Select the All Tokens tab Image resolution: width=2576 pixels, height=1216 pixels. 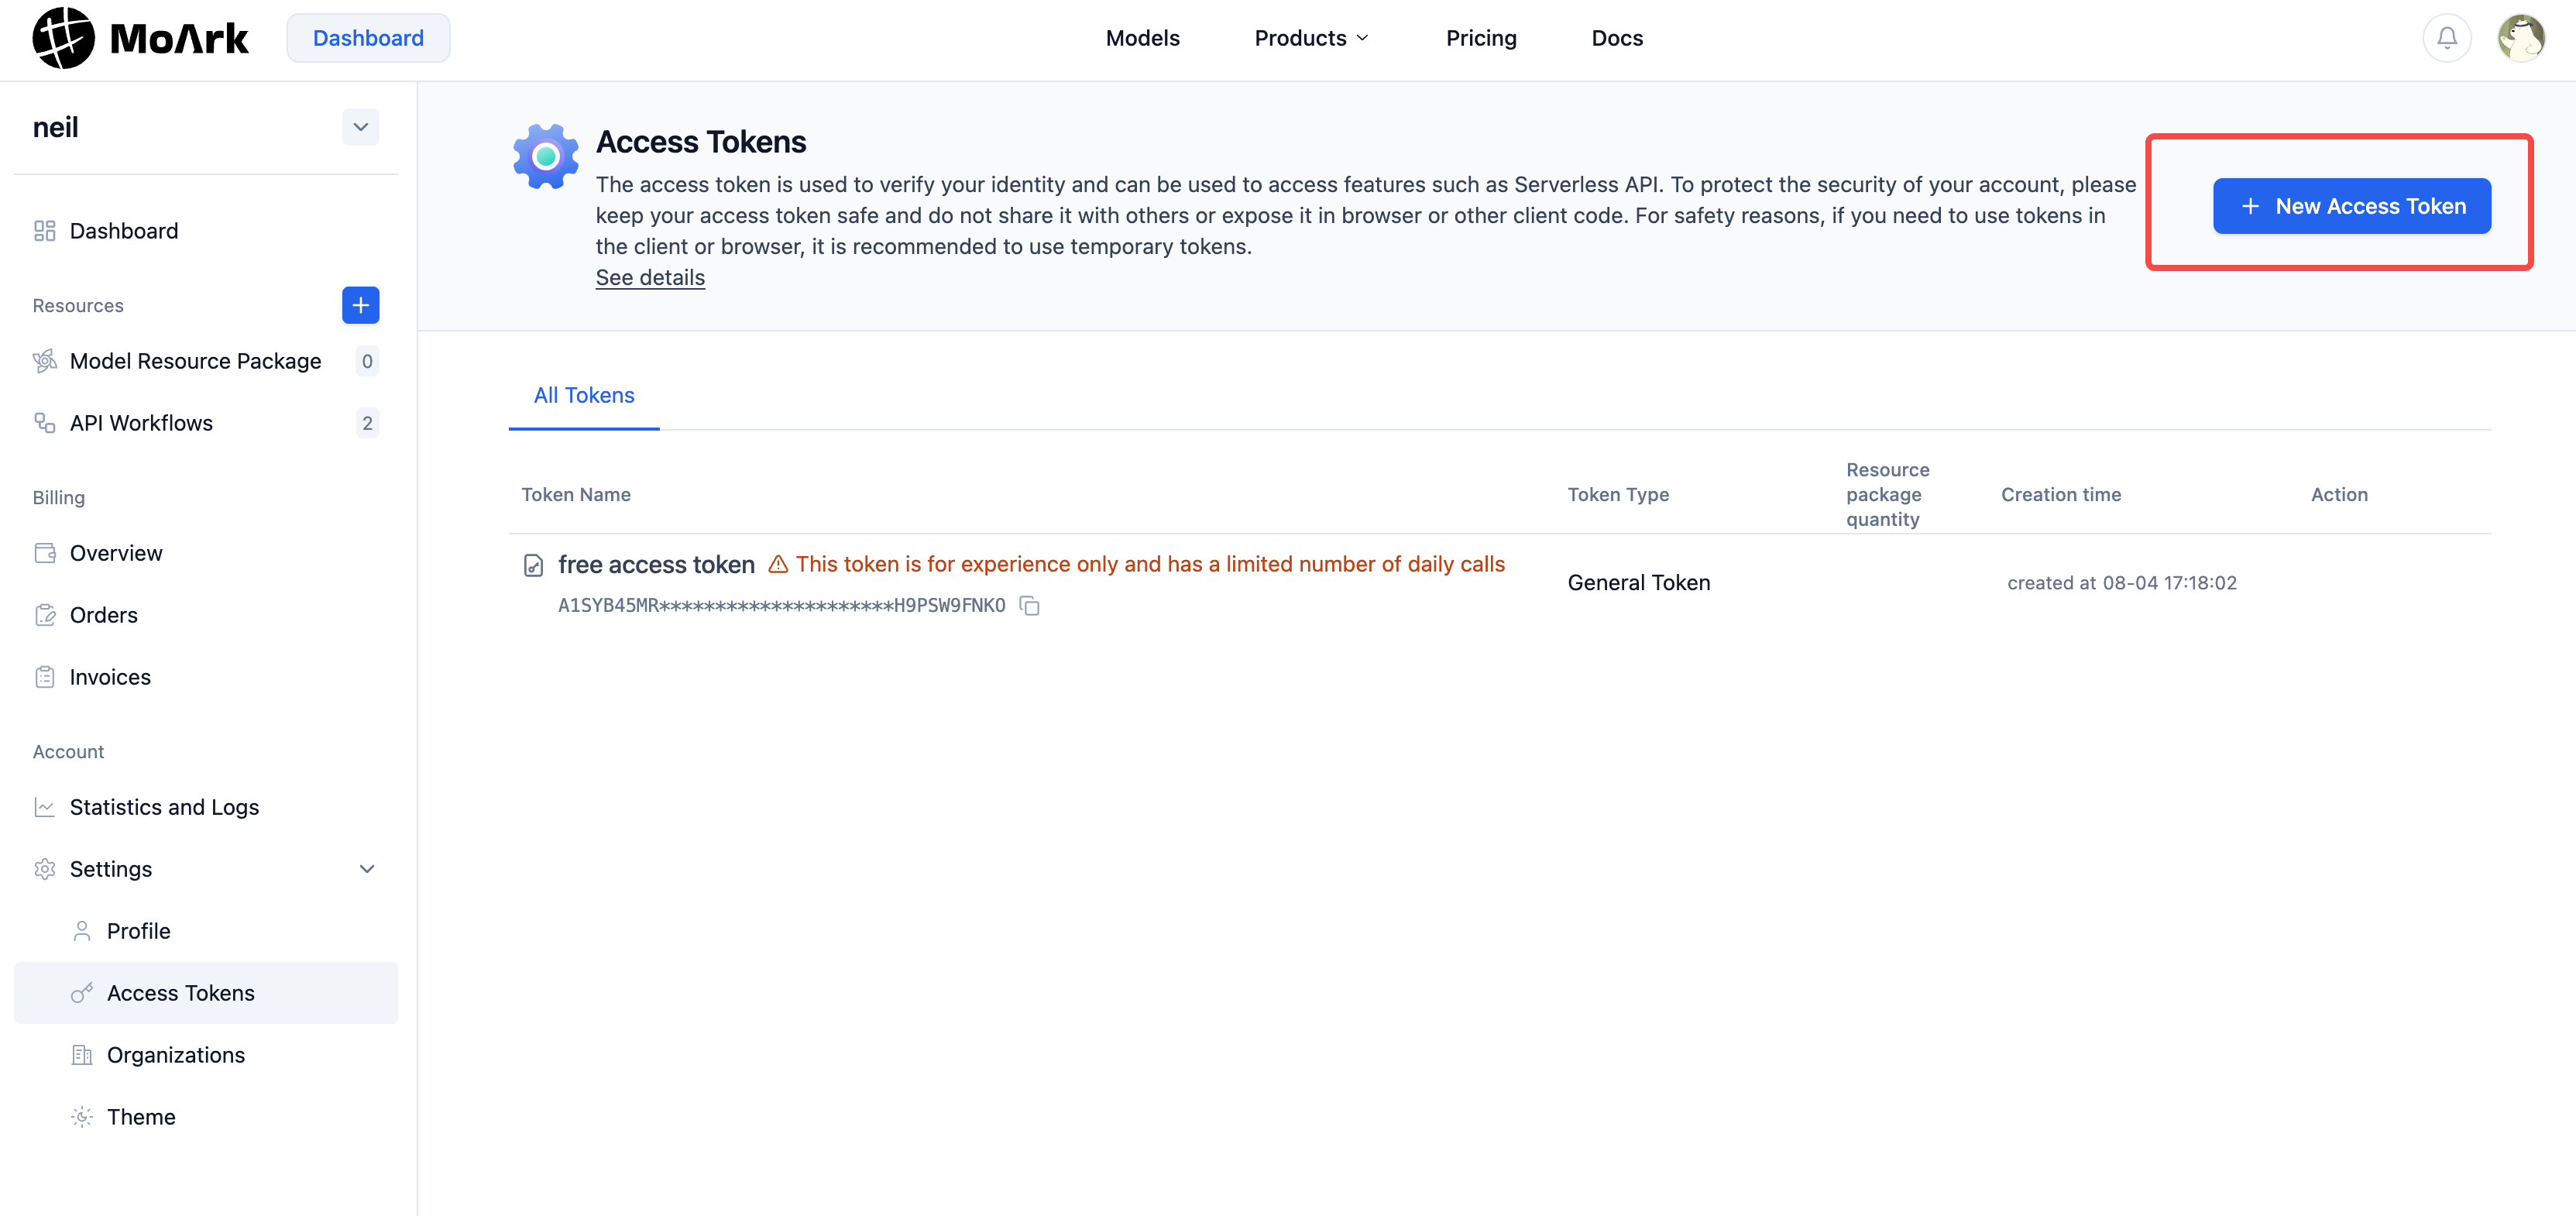click(x=584, y=395)
